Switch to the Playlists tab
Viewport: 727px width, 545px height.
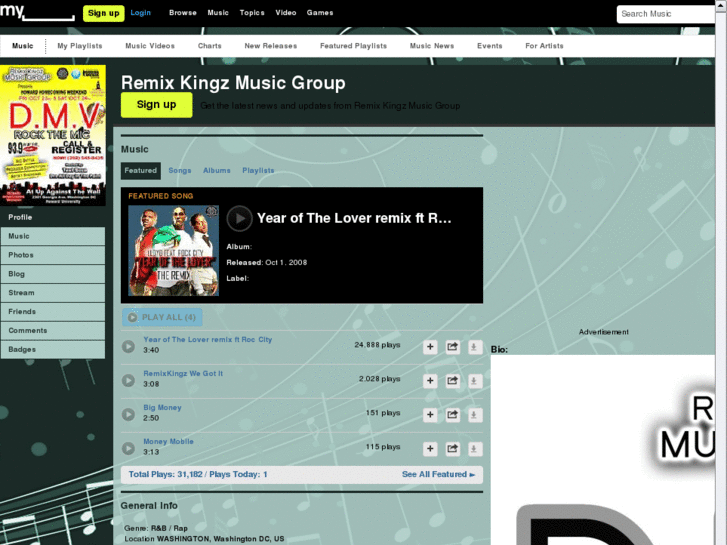click(258, 171)
